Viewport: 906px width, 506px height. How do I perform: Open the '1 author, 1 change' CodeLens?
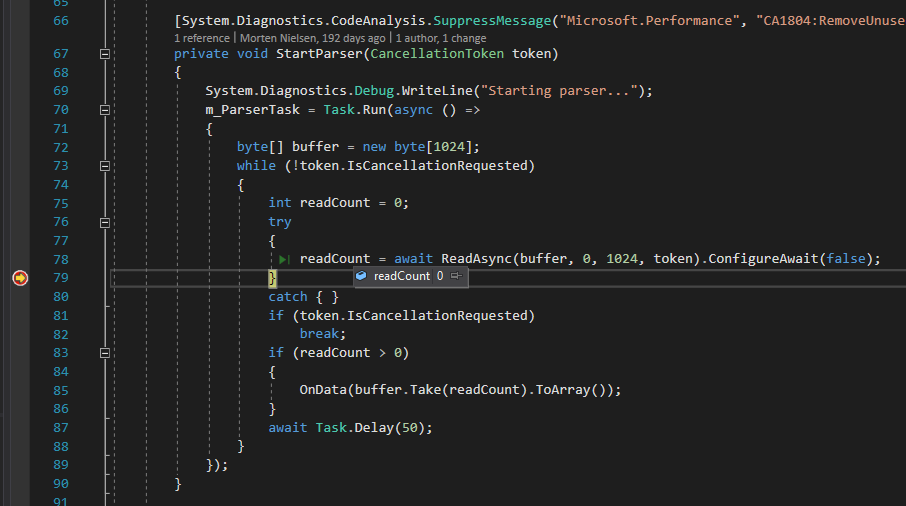441,38
